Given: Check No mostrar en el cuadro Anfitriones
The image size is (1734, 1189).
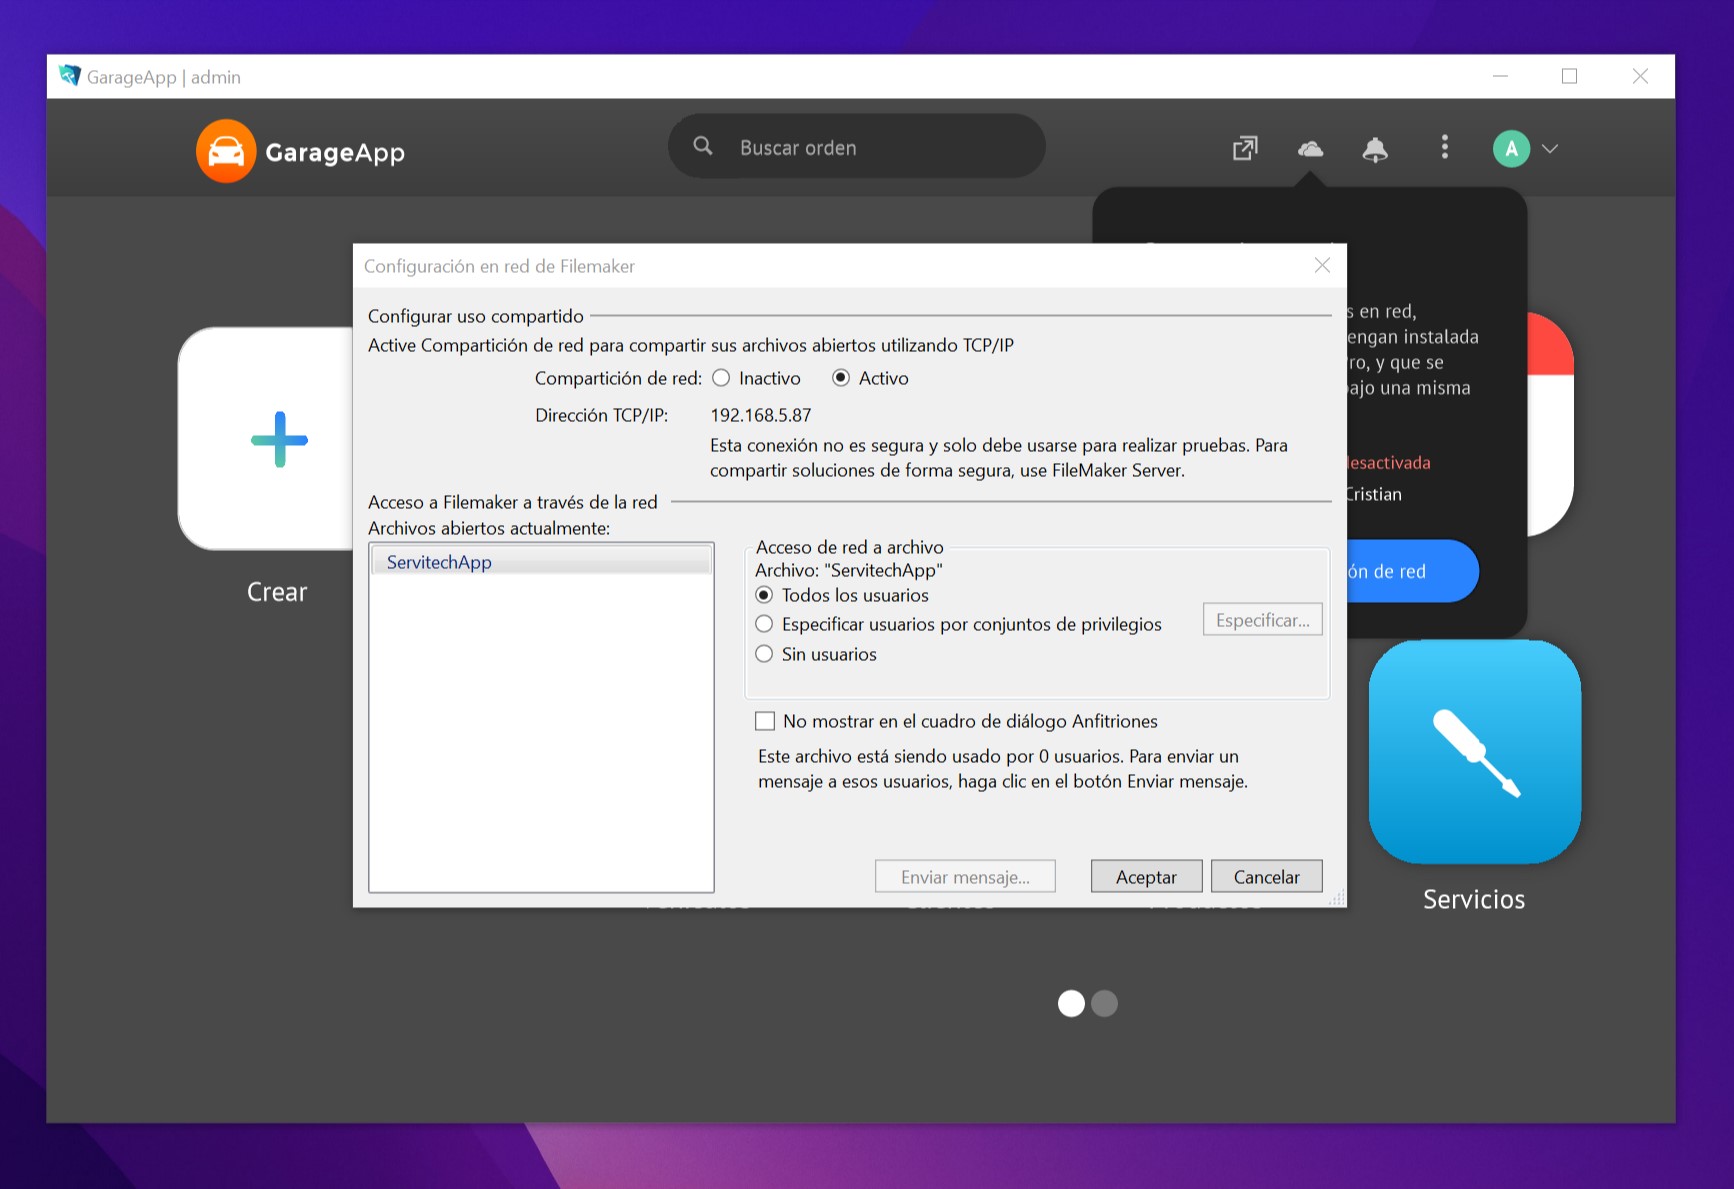Looking at the screenshot, I should pyautogui.click(x=765, y=721).
